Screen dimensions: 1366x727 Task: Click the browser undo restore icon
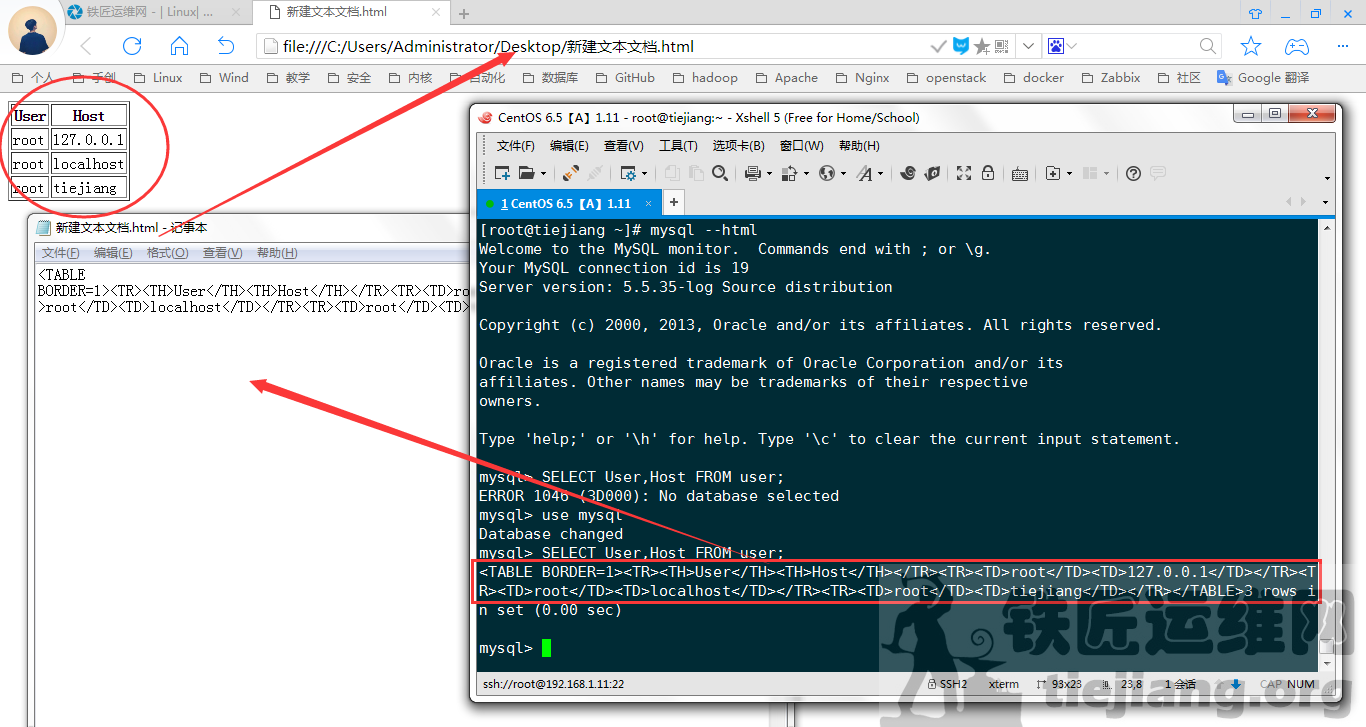226,46
